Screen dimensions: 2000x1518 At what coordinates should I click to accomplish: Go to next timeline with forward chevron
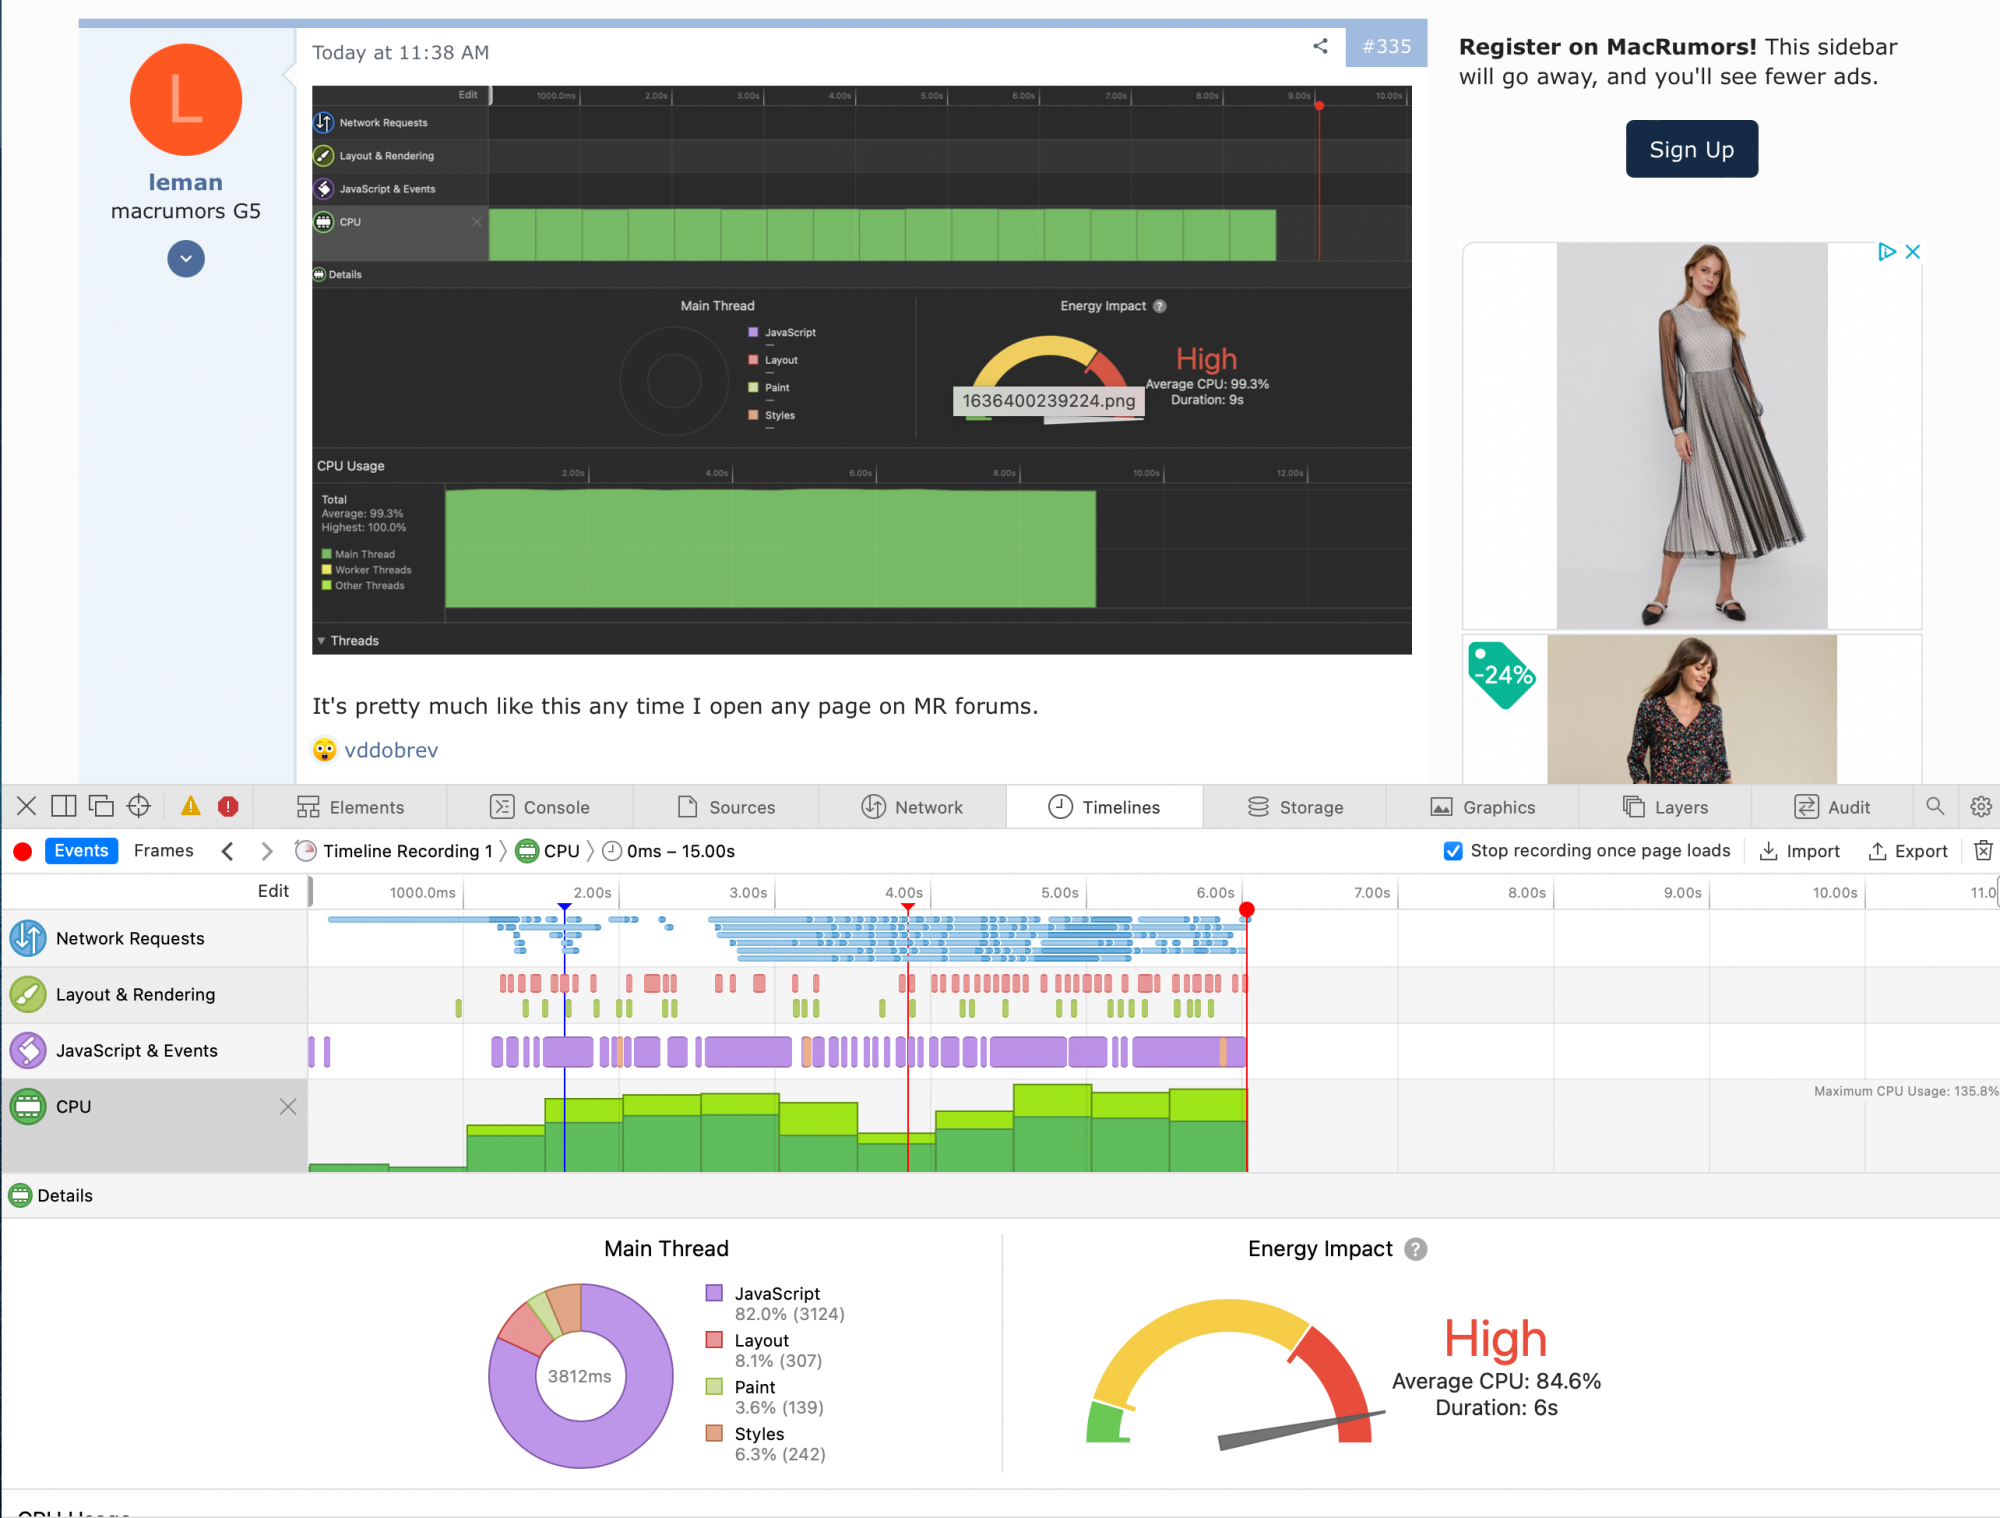coord(266,851)
